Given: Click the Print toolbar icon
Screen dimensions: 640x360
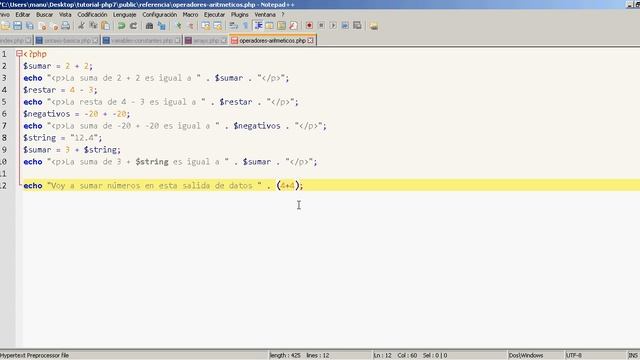Looking at the screenshot, I should [65, 26].
